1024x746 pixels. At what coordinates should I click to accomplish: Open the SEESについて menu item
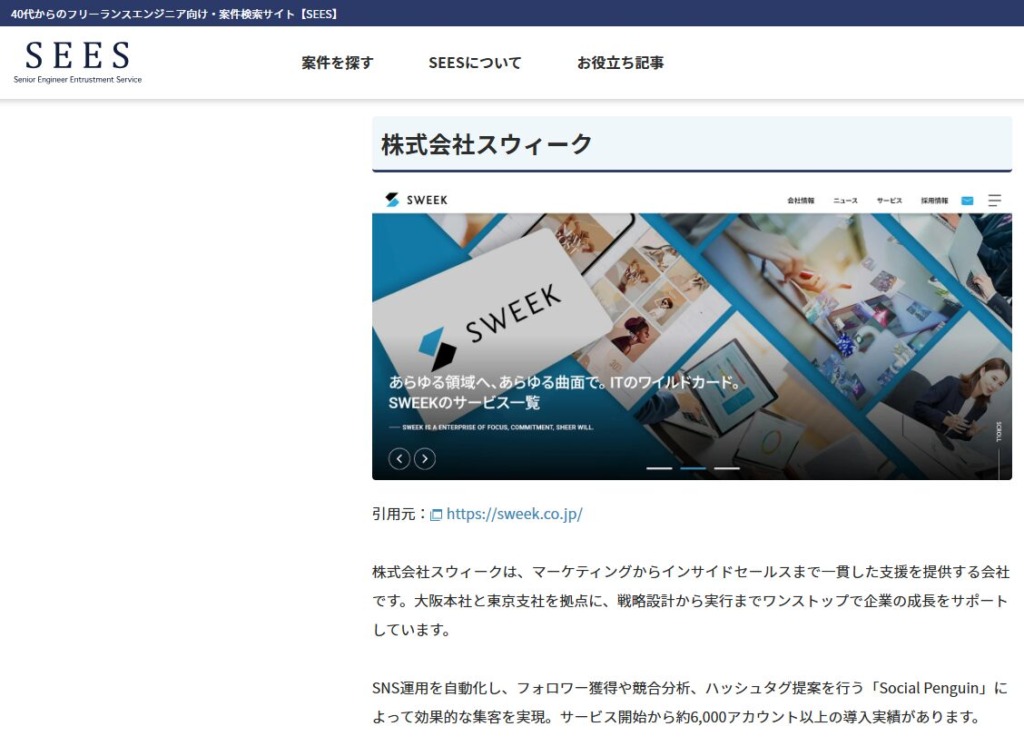pyautogui.click(x=475, y=63)
